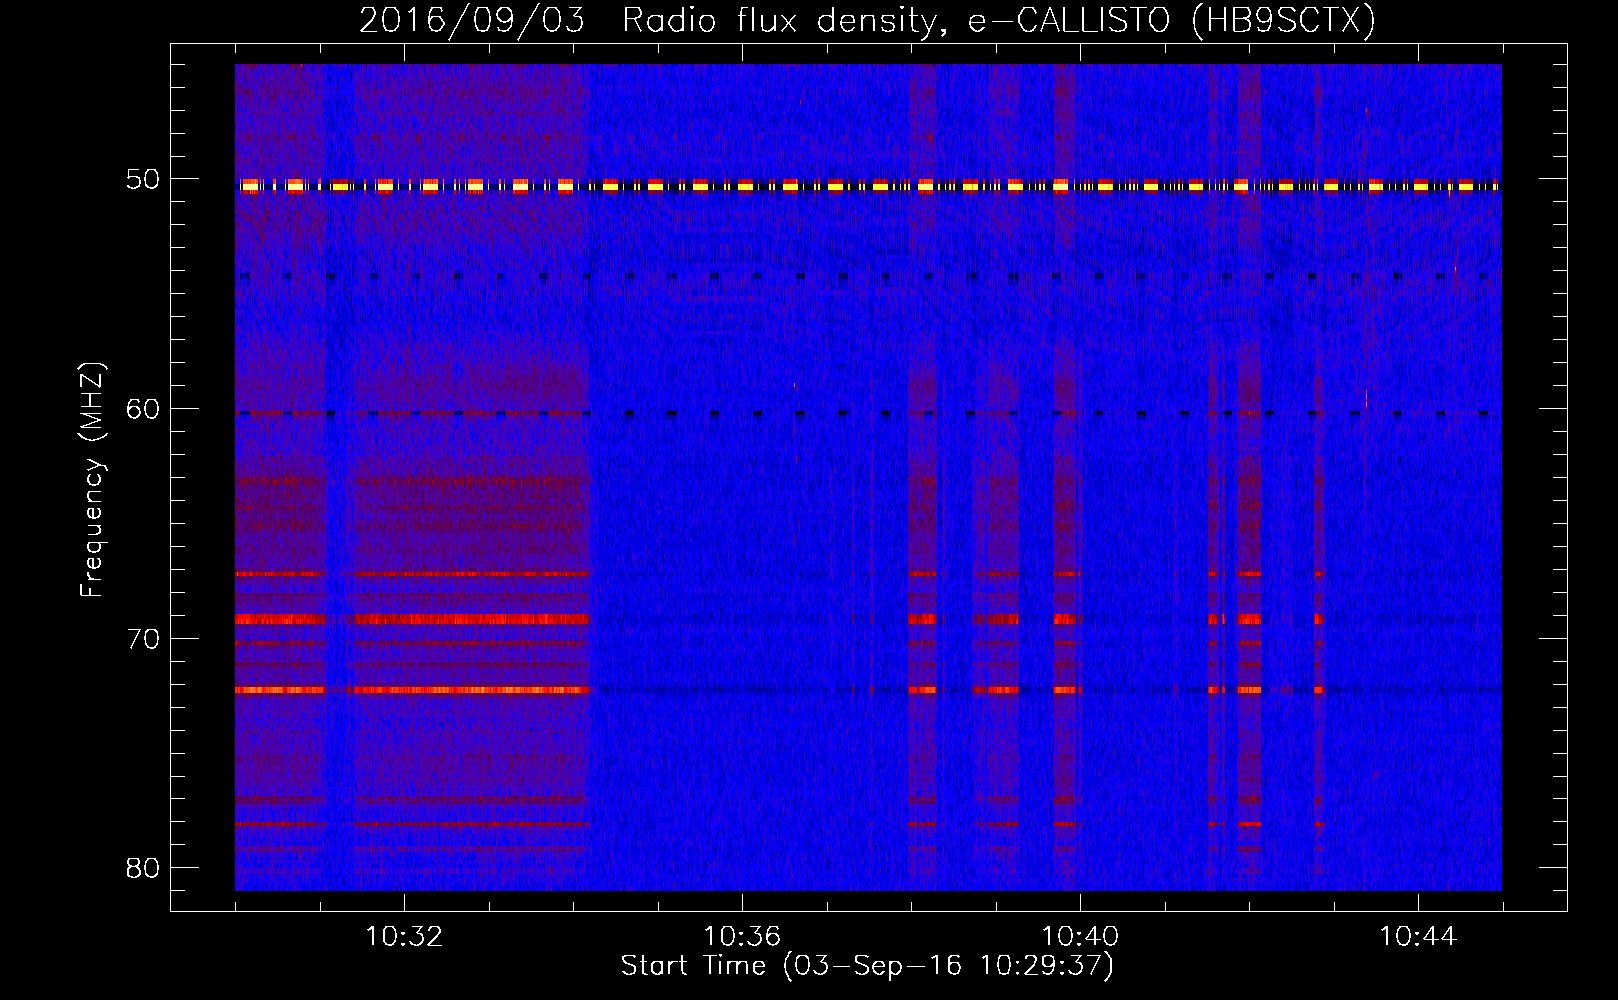
Task: Click the 10:44 time tick label
Action: pyautogui.click(x=1418, y=937)
